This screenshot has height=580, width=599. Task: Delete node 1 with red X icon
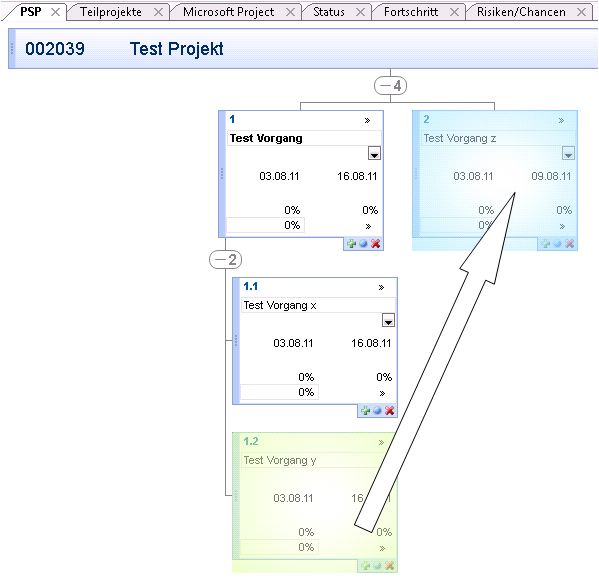(376, 243)
